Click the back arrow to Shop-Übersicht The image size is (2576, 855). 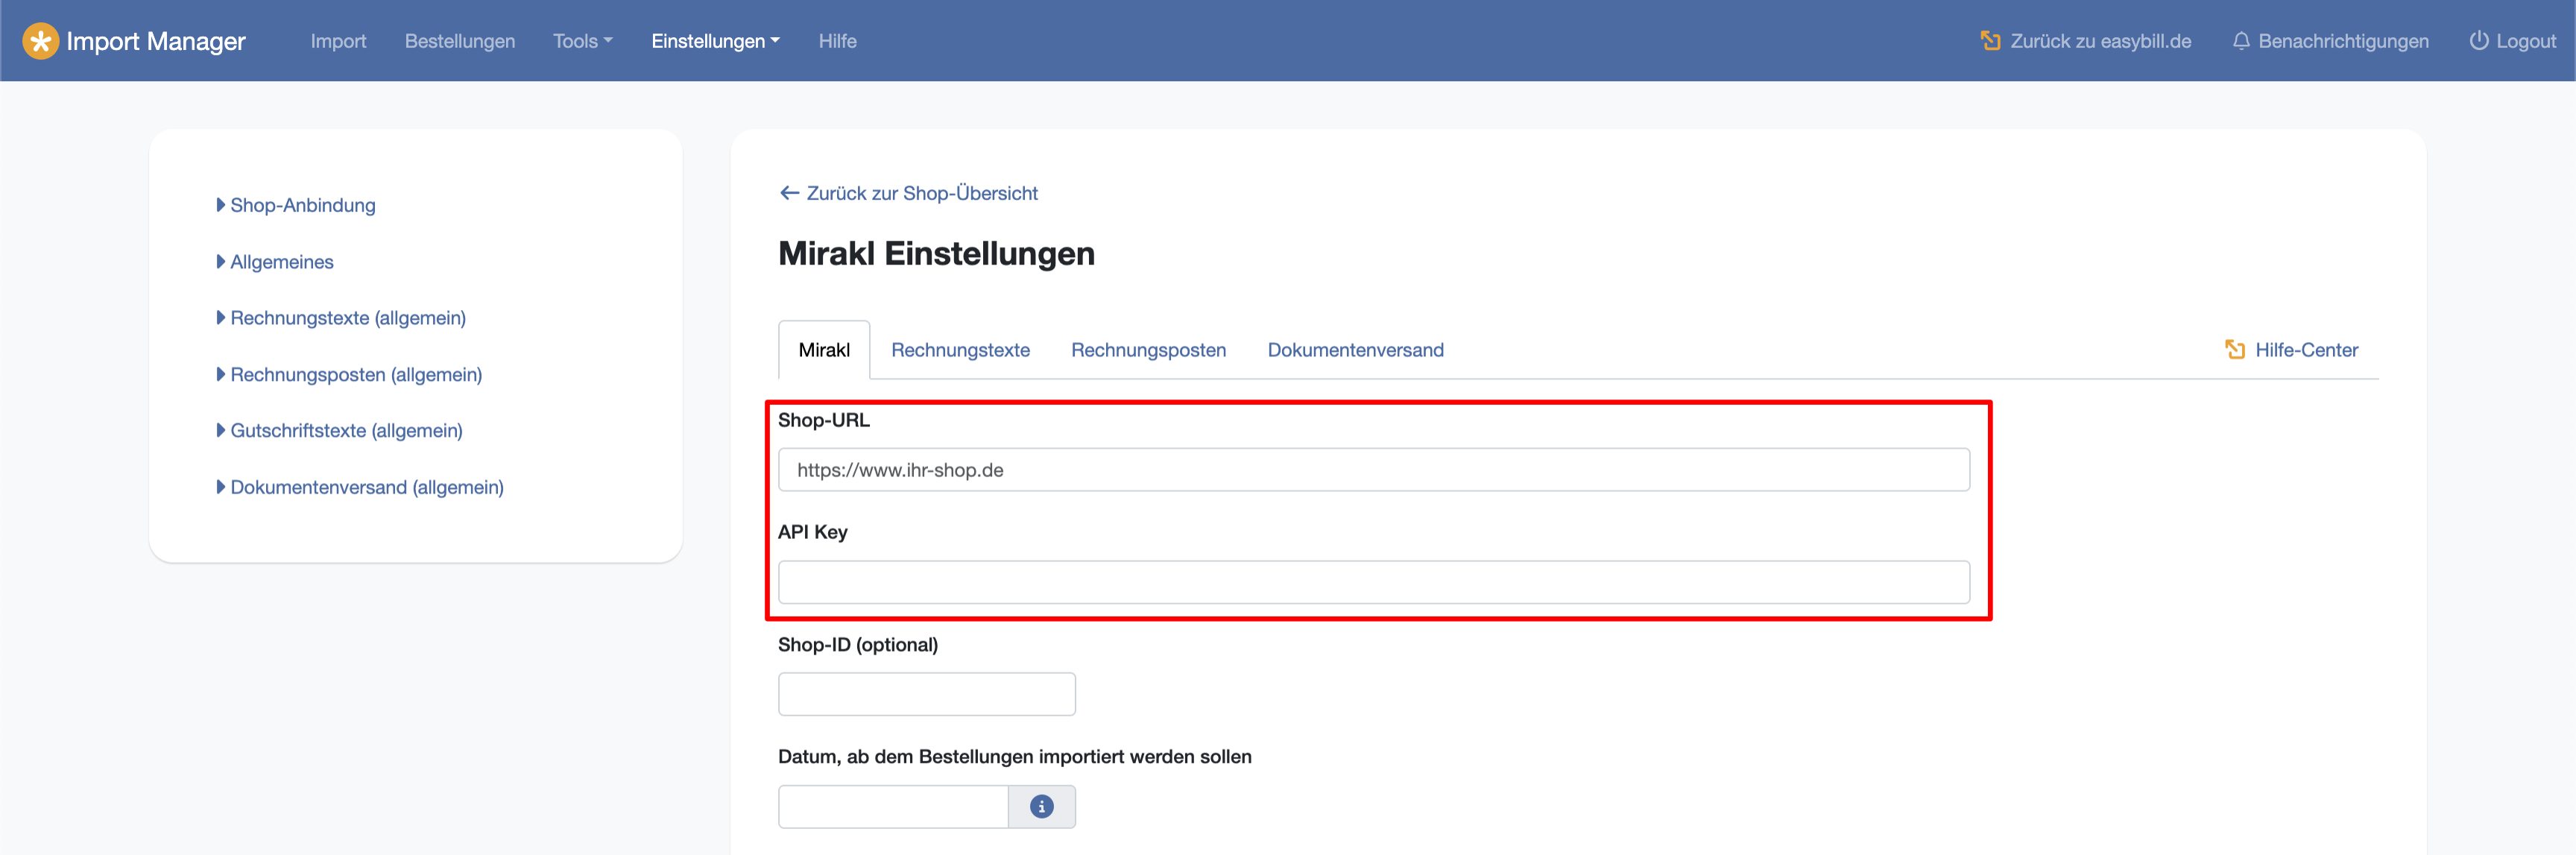click(789, 193)
